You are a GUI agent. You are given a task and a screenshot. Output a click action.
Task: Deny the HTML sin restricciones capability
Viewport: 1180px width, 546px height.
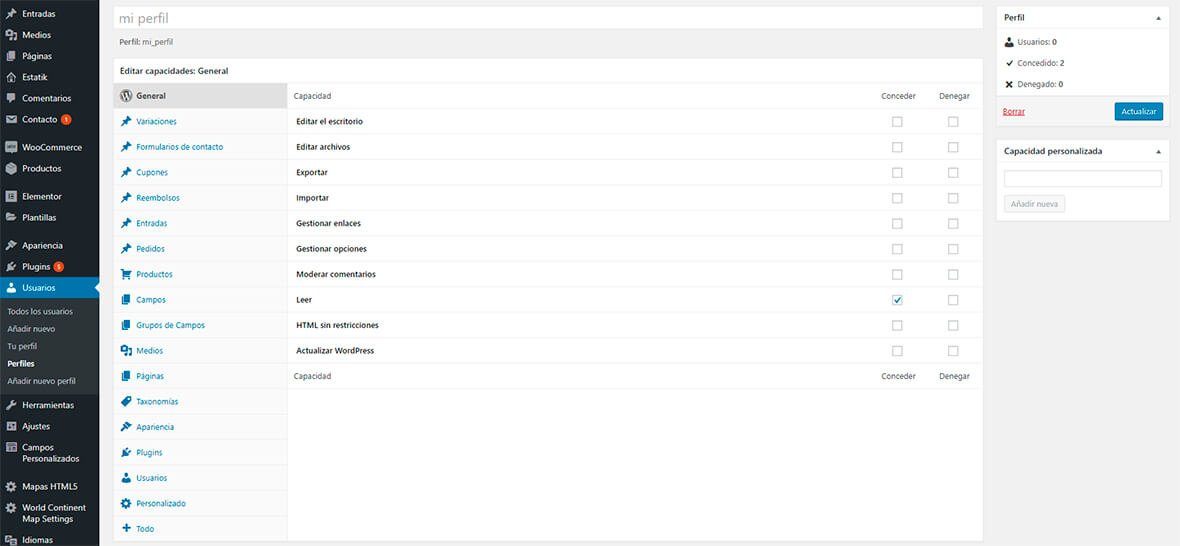pyautogui.click(x=953, y=326)
